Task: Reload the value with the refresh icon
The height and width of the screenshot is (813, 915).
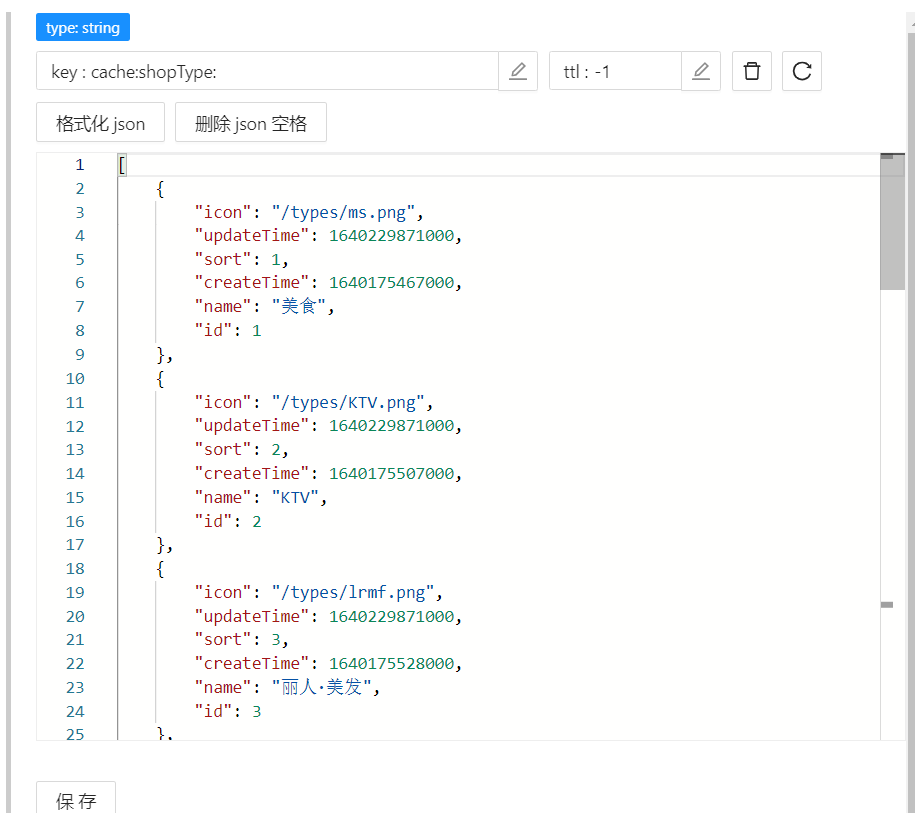Action: 801,71
